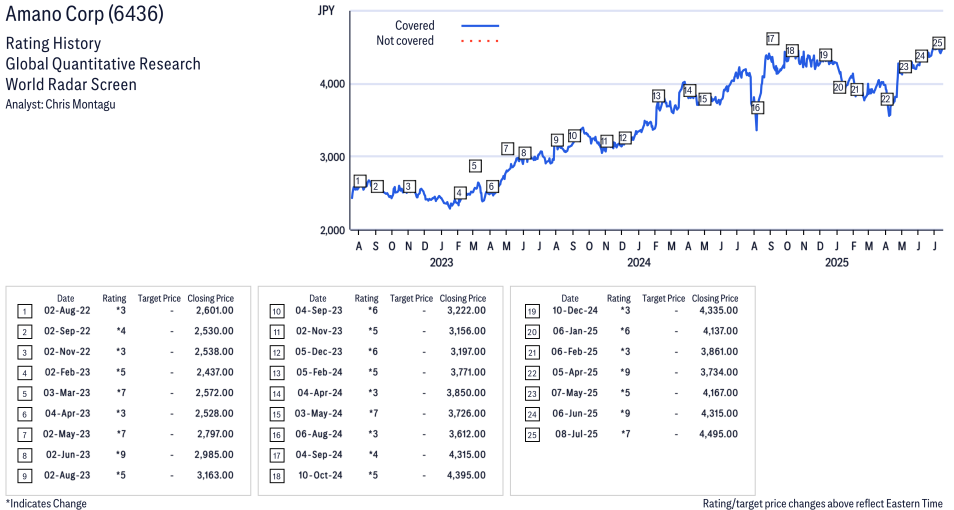The height and width of the screenshot is (510, 954).
Task: Click closing price 4,137.00
Action: [719, 331]
